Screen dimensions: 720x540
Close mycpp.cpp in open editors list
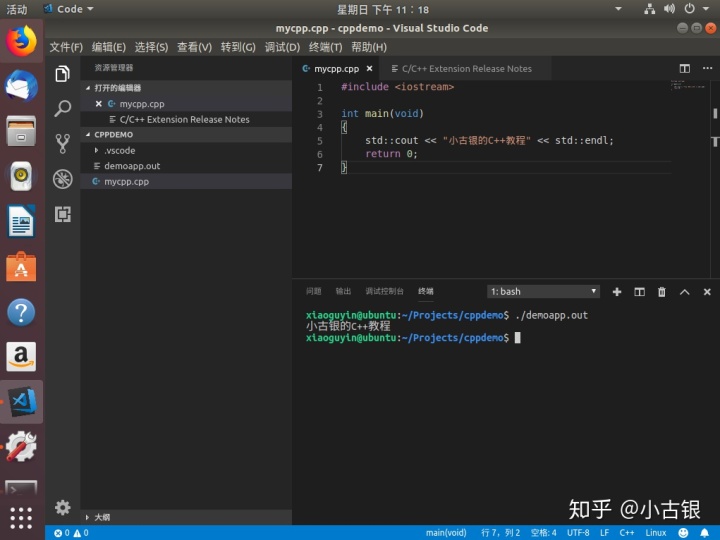98,104
